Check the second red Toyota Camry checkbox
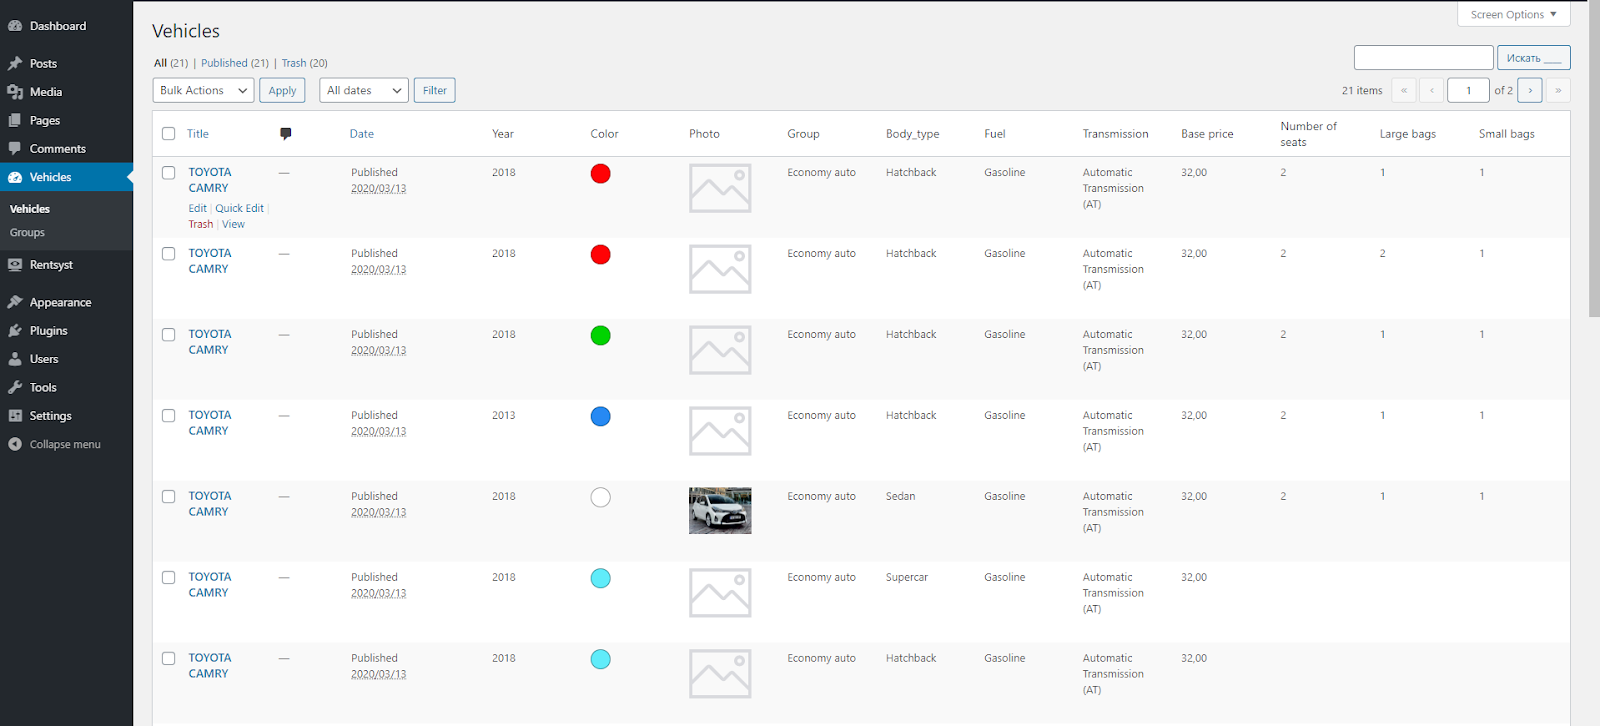 coord(169,254)
